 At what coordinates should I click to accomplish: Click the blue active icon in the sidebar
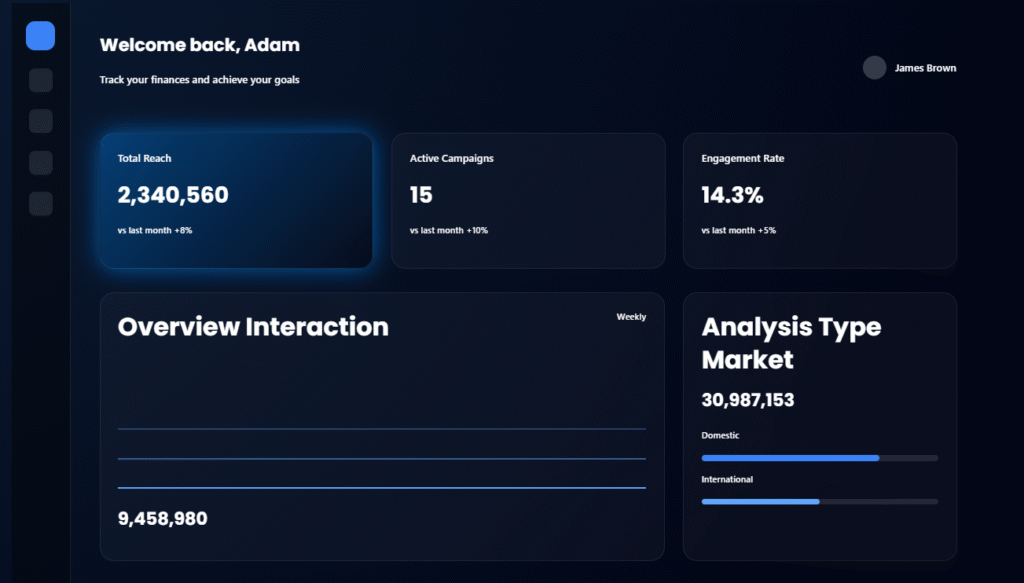(40, 36)
